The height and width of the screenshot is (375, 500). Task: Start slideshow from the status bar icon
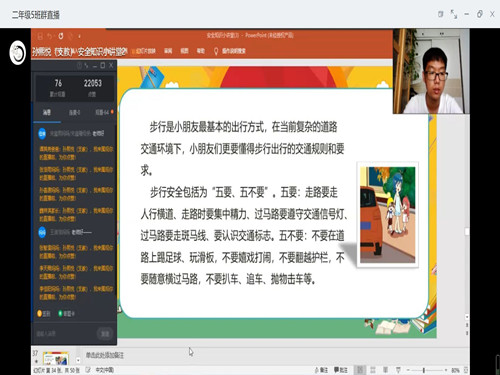pyautogui.click(x=398, y=370)
